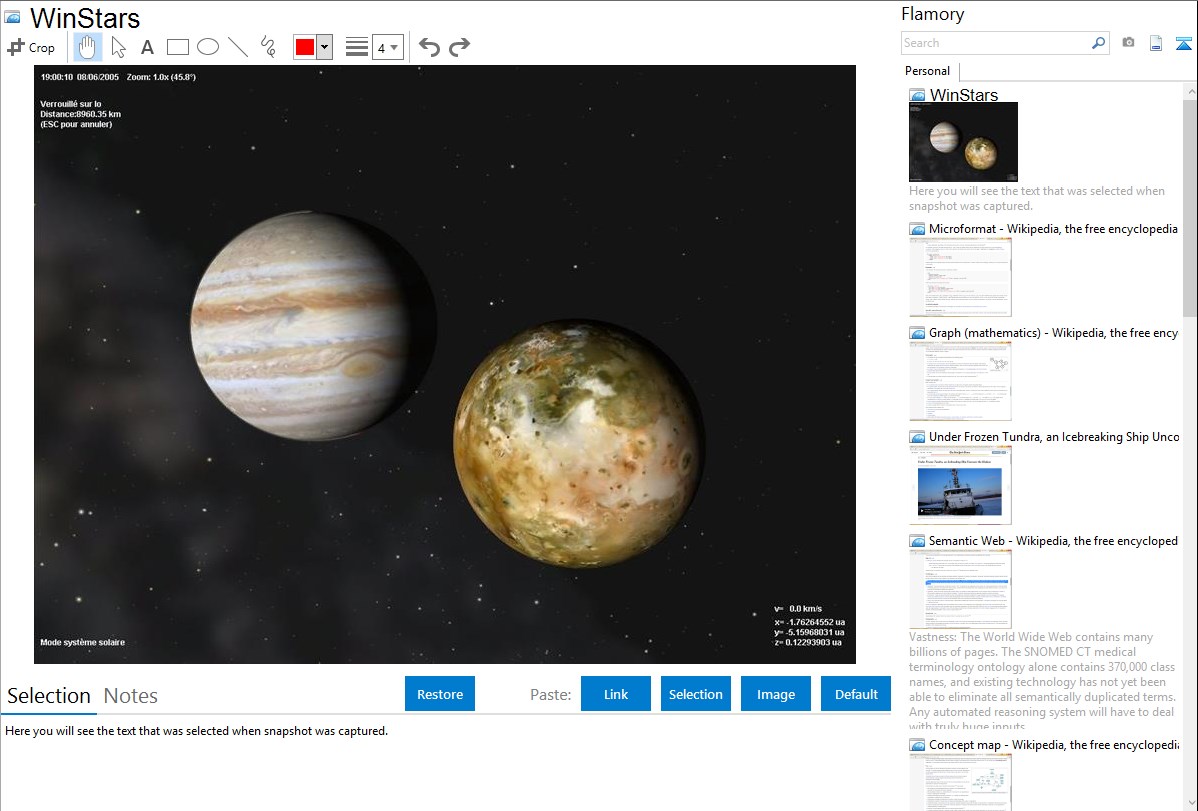The width and height of the screenshot is (1198, 811).
Task: Click the camera snapshot icon
Action: (1128, 43)
